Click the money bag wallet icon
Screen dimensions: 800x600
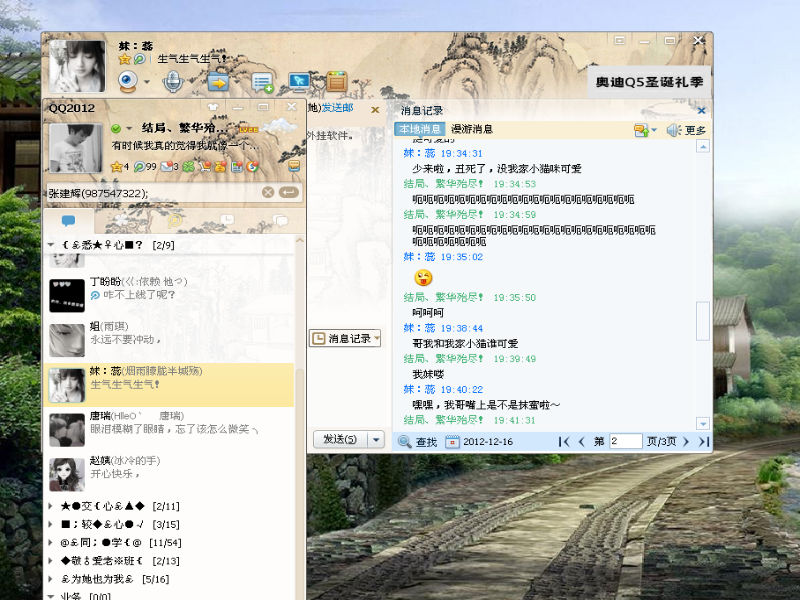point(220,166)
